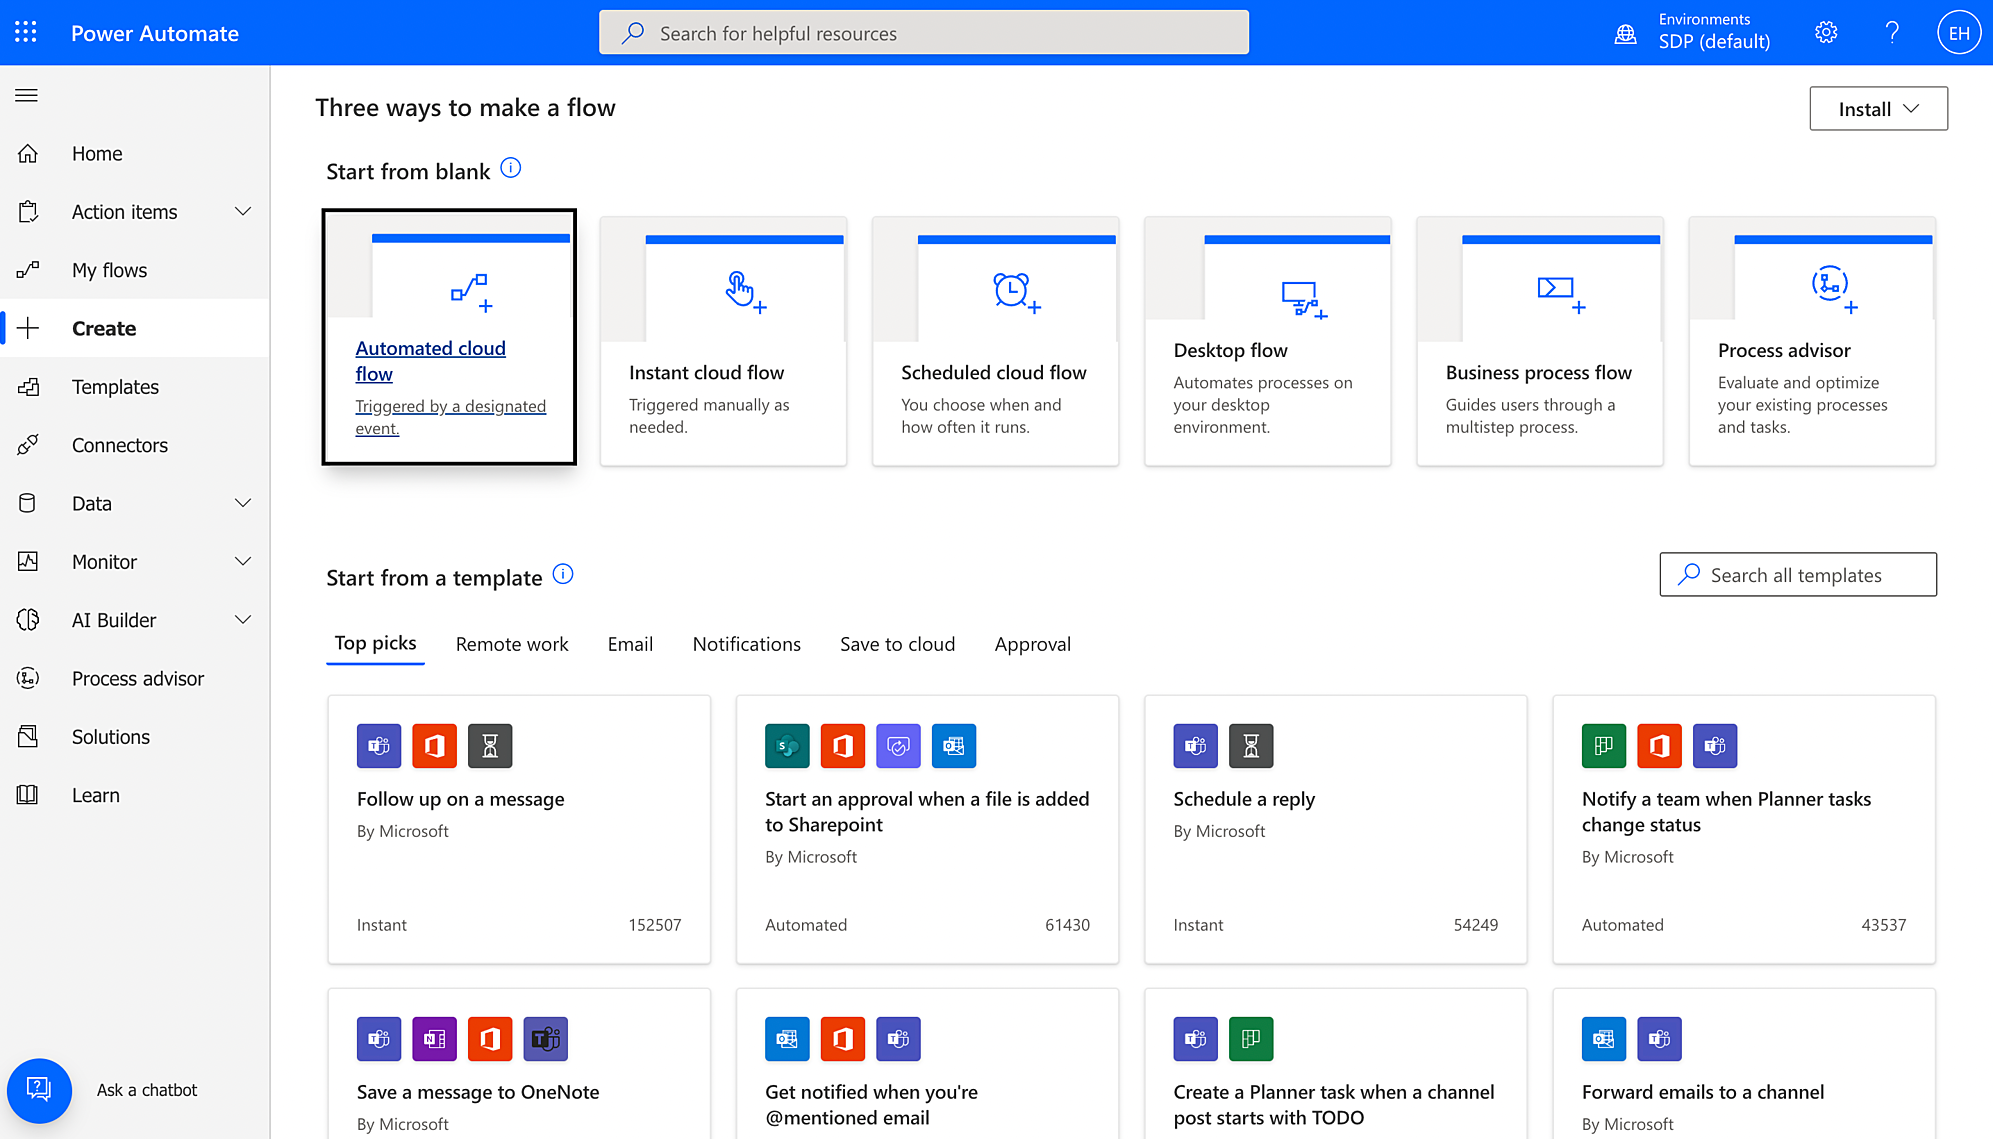Click the Connectors plug icon
This screenshot has height=1139, width=1993.
[x=28, y=445]
